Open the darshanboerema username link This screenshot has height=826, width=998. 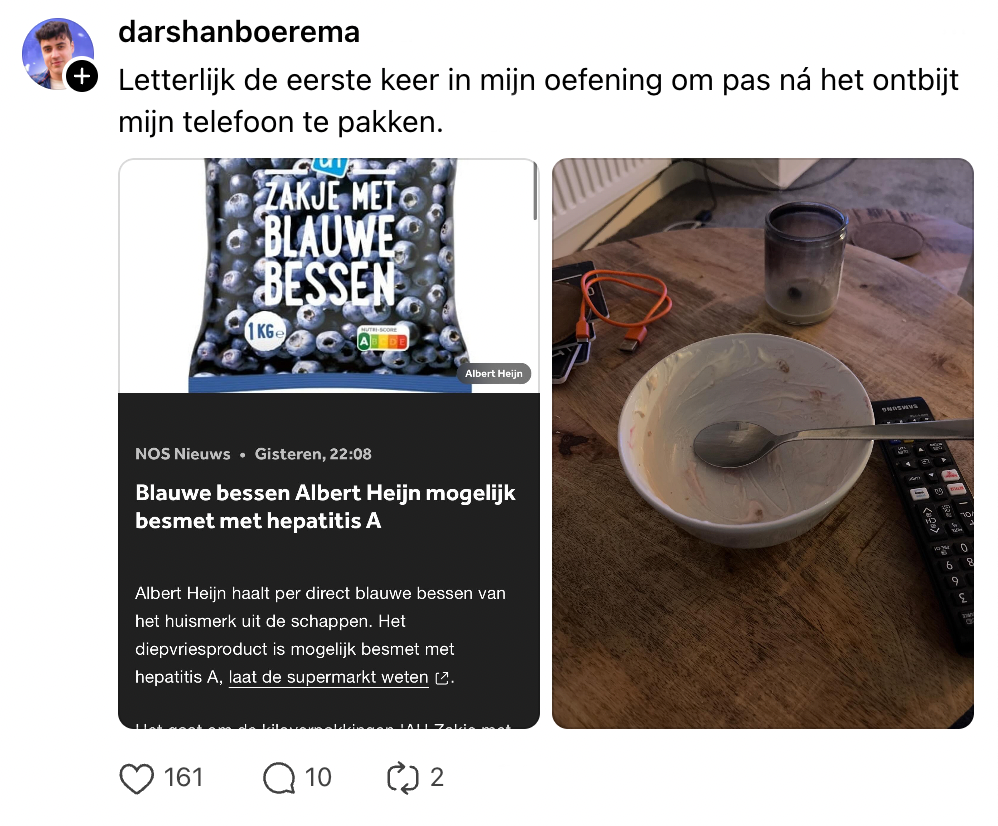(x=239, y=32)
